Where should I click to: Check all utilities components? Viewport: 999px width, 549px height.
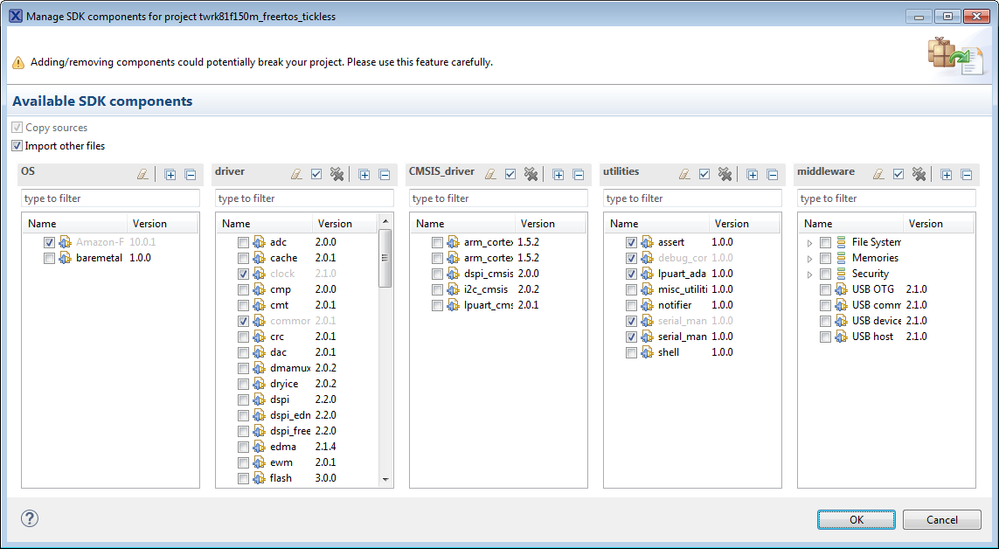[x=704, y=174]
